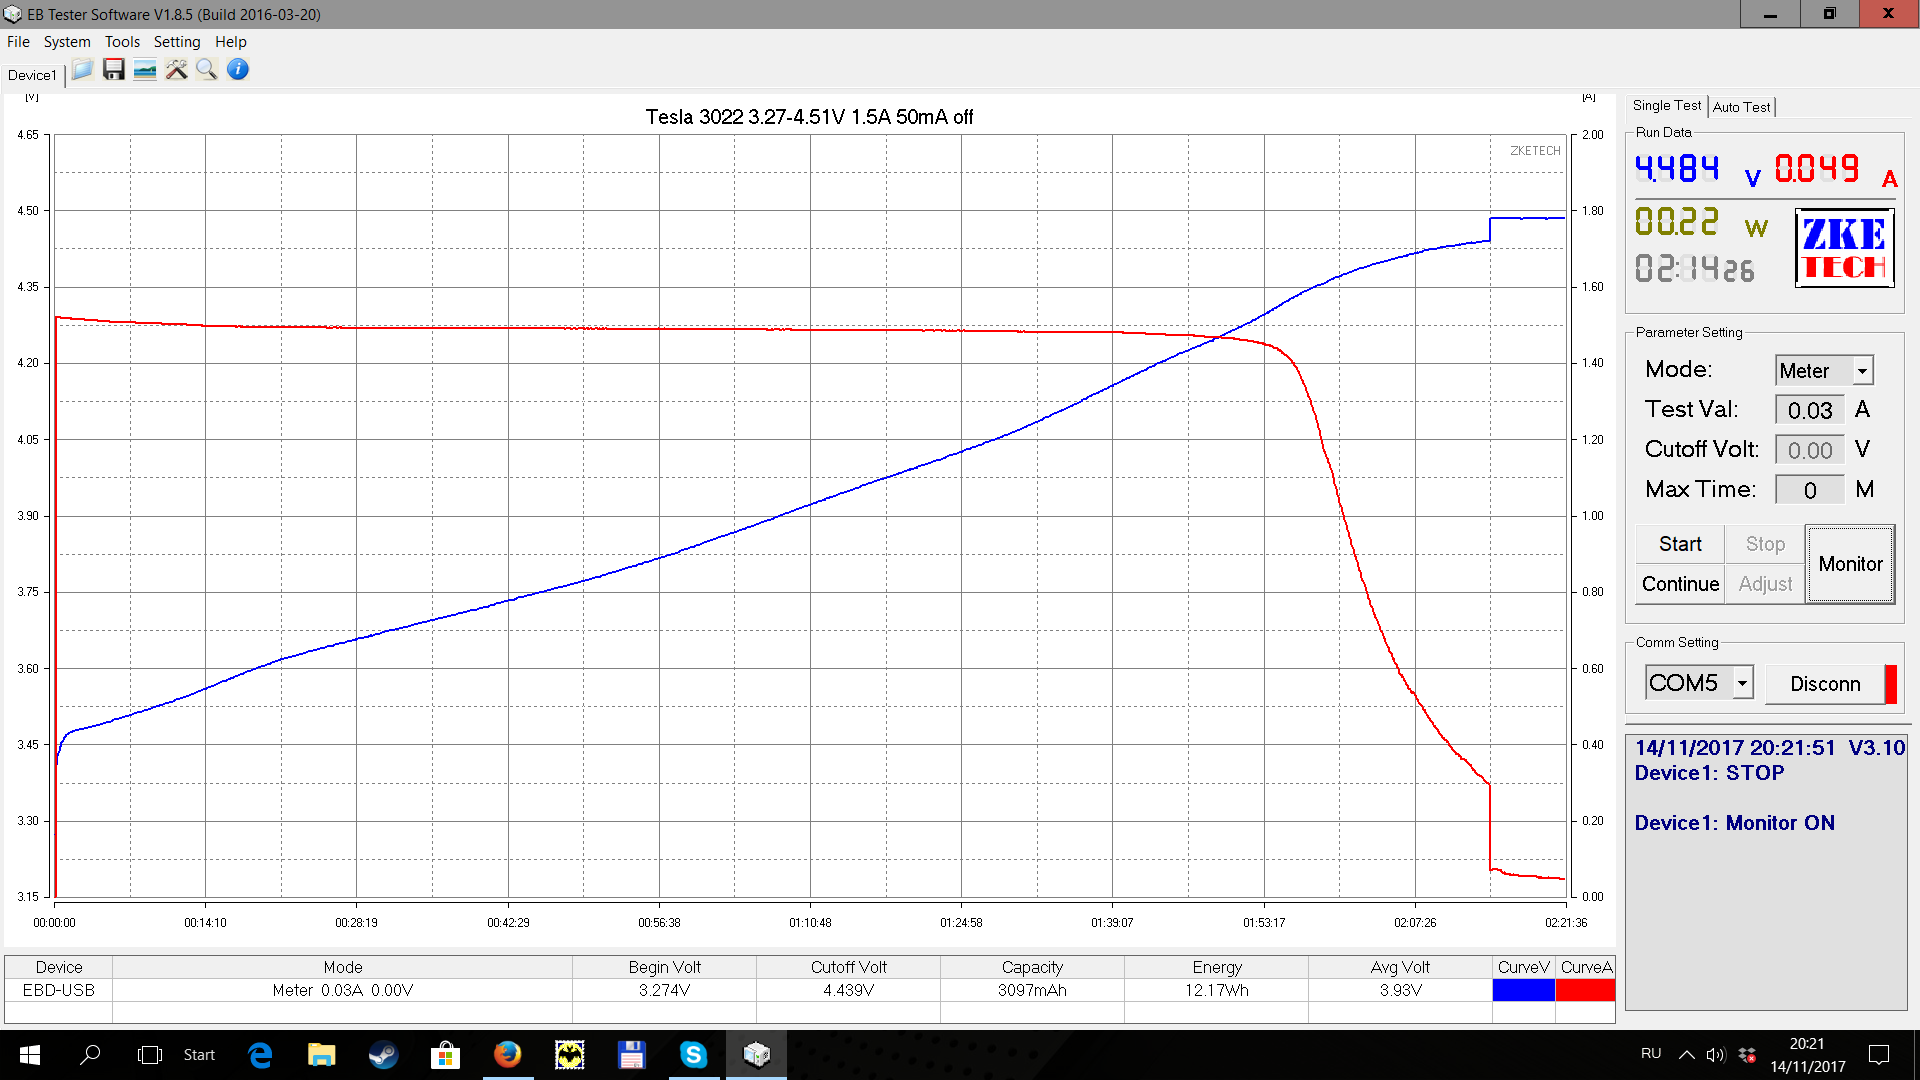This screenshot has width=1920, height=1080.
Task: Click the magnifying glass toolbar icon
Action: [207, 70]
